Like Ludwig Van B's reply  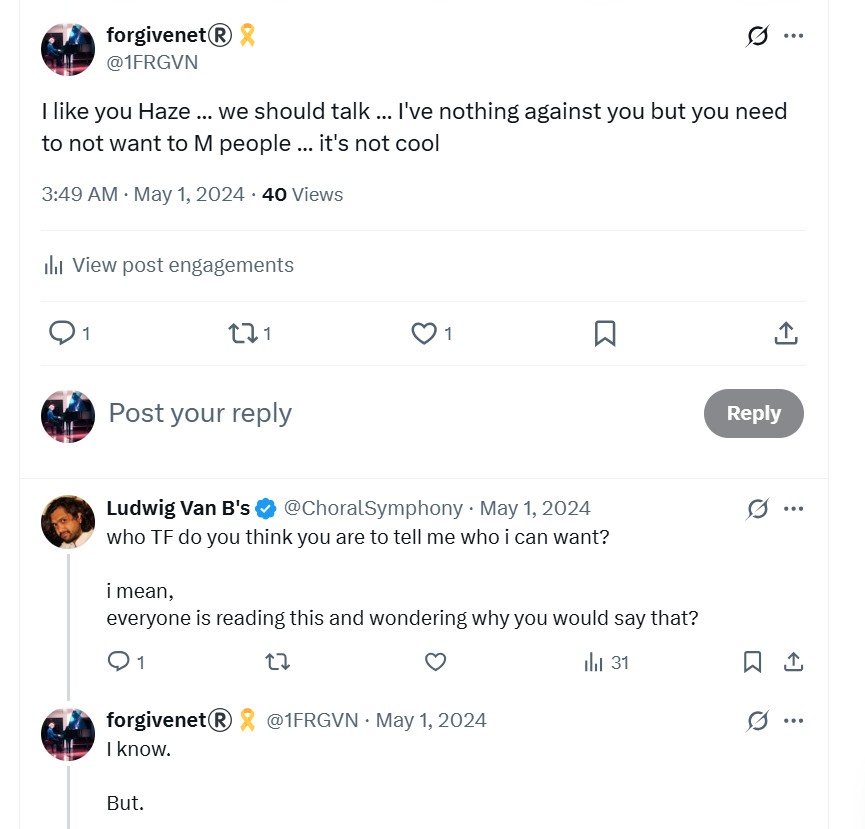435,661
